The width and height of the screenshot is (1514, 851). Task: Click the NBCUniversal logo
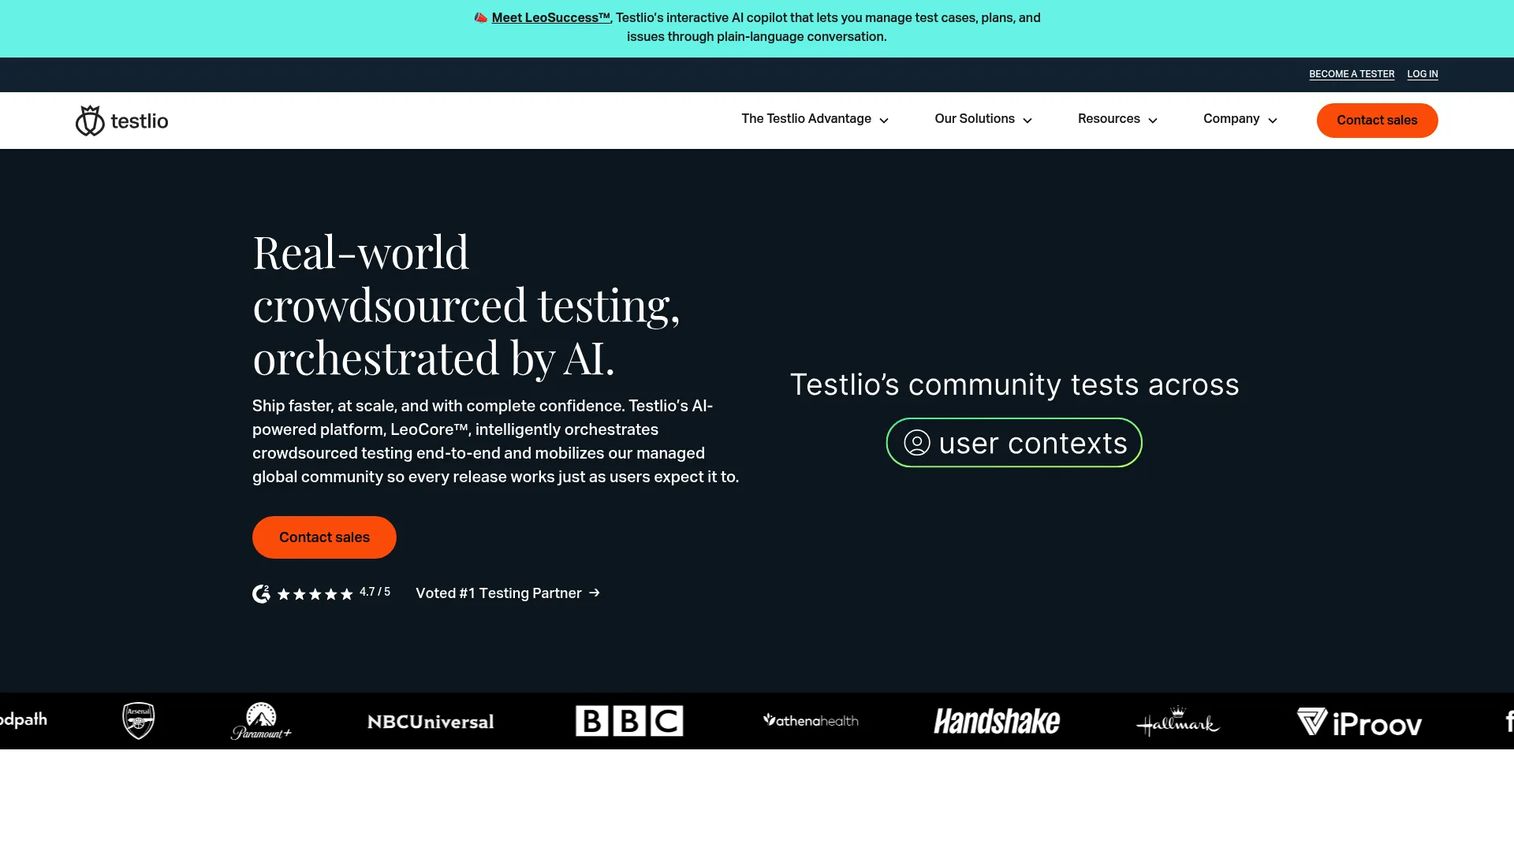point(430,722)
